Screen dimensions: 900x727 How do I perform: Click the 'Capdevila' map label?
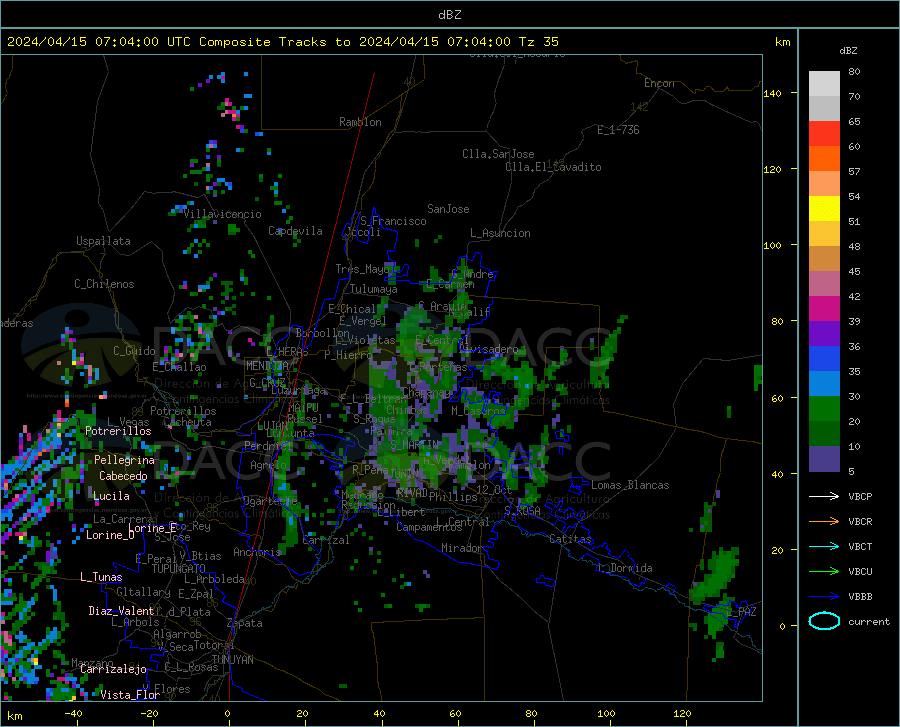(295, 231)
